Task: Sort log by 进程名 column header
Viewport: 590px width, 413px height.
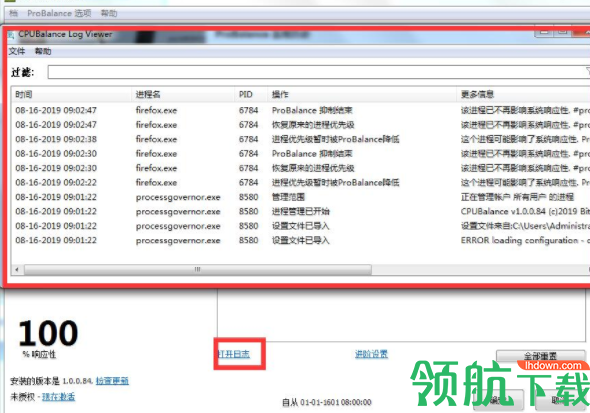Action: tap(182, 94)
